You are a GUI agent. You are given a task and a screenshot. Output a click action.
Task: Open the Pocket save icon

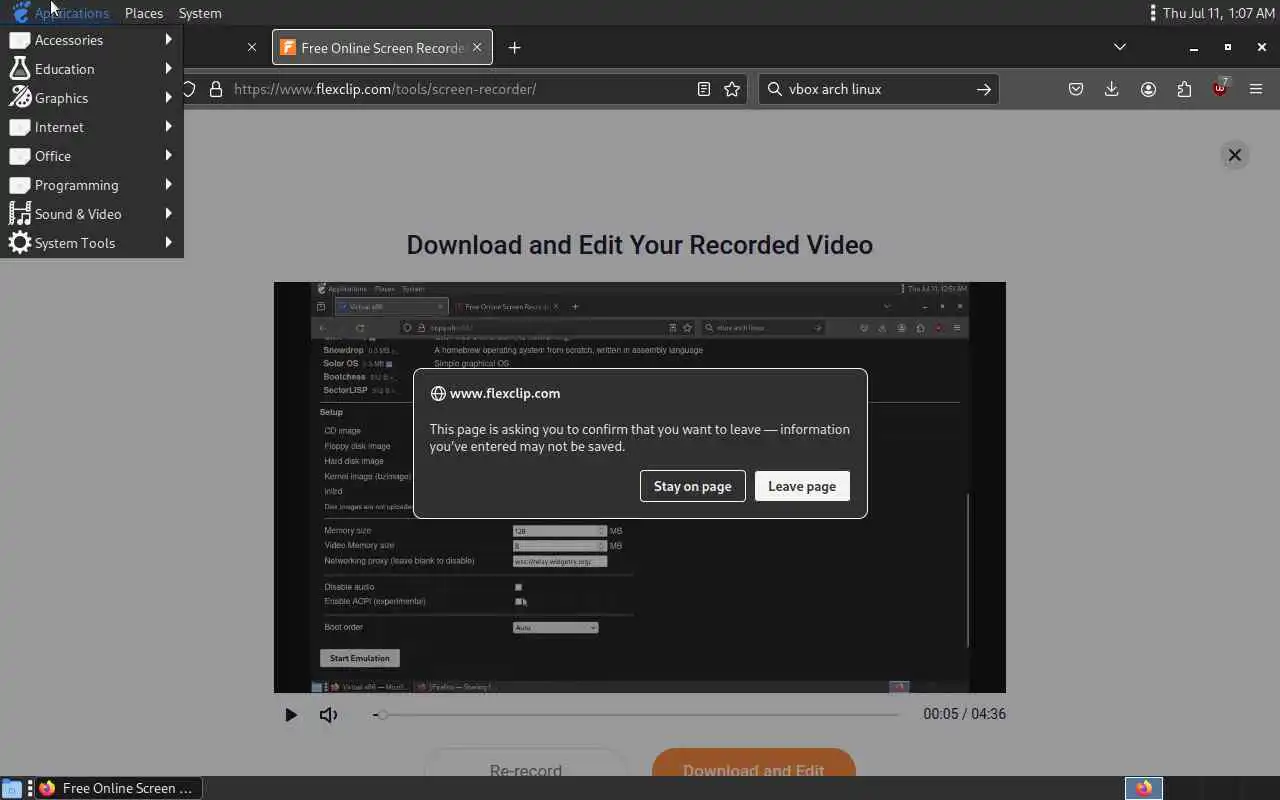pos(1076,89)
